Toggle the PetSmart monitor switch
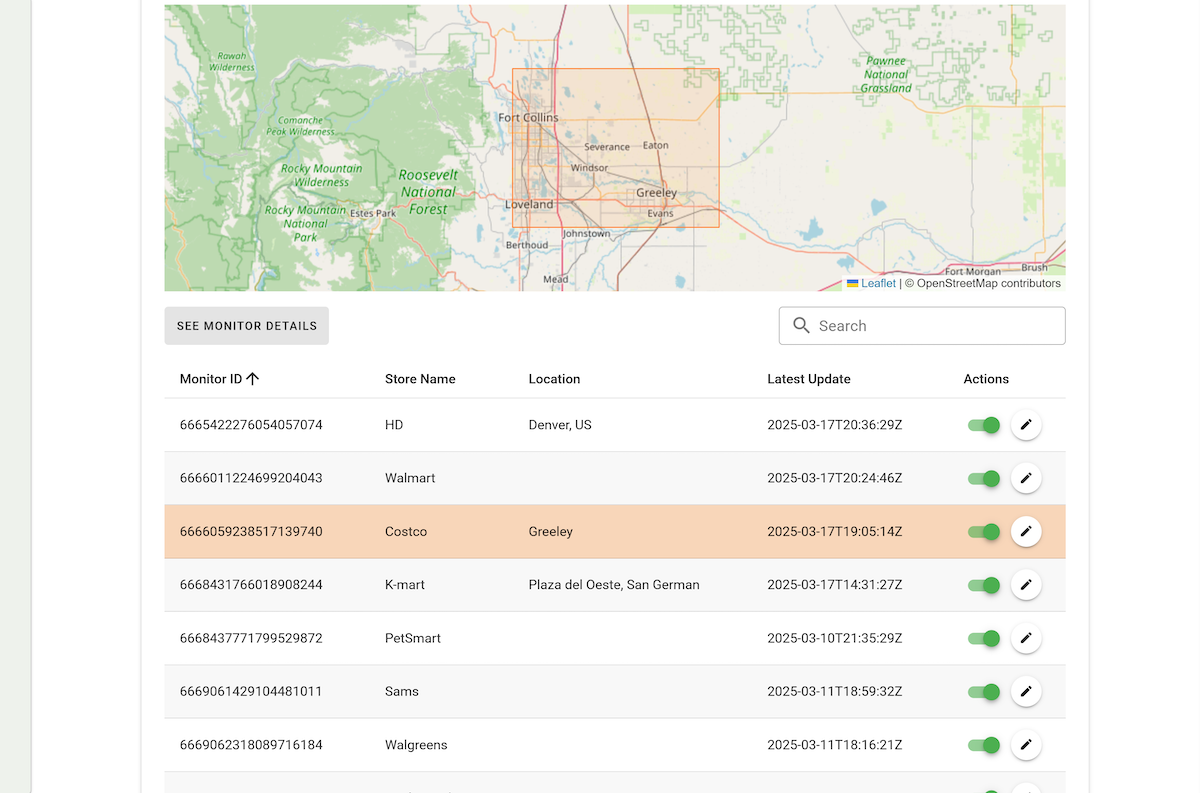1200x793 pixels. 984,638
